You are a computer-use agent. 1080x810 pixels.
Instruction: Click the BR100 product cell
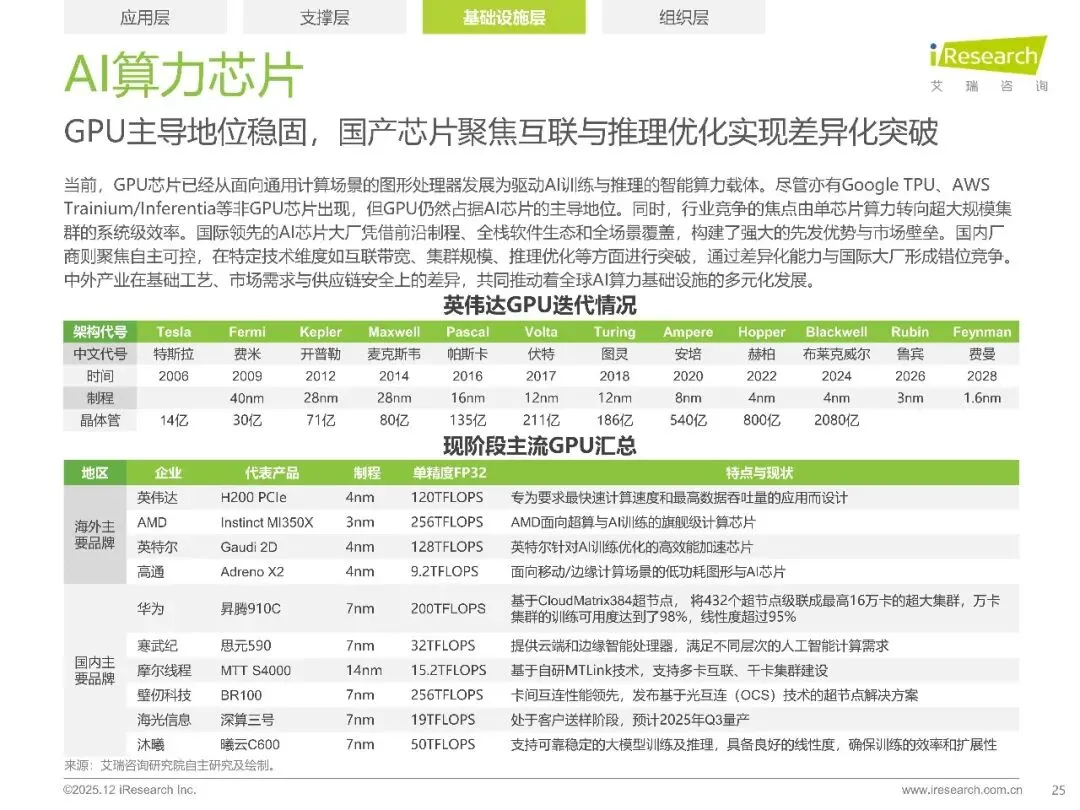(241, 695)
